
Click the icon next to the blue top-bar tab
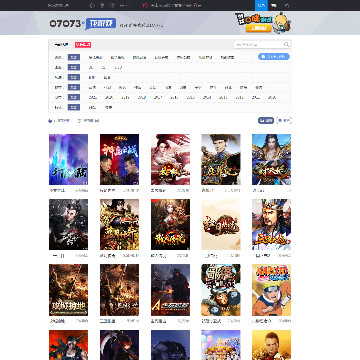[274, 5]
